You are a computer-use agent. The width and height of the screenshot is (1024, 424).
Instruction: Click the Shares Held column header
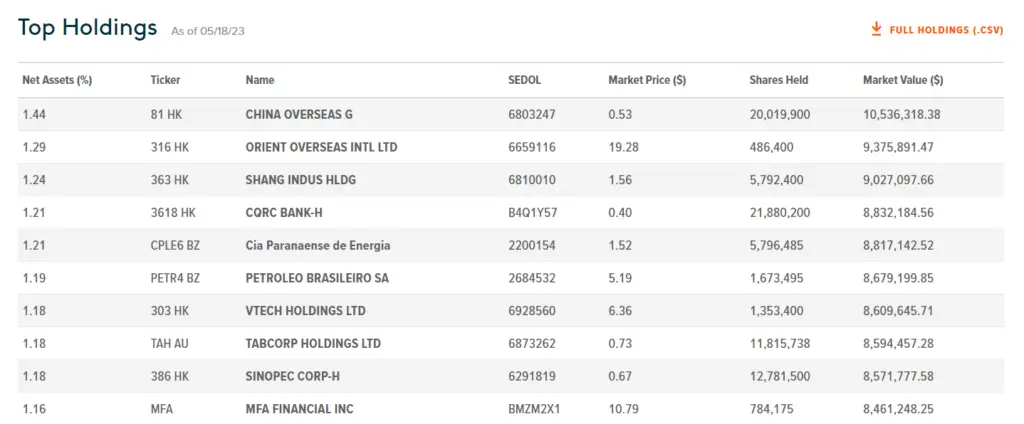pyautogui.click(x=778, y=80)
